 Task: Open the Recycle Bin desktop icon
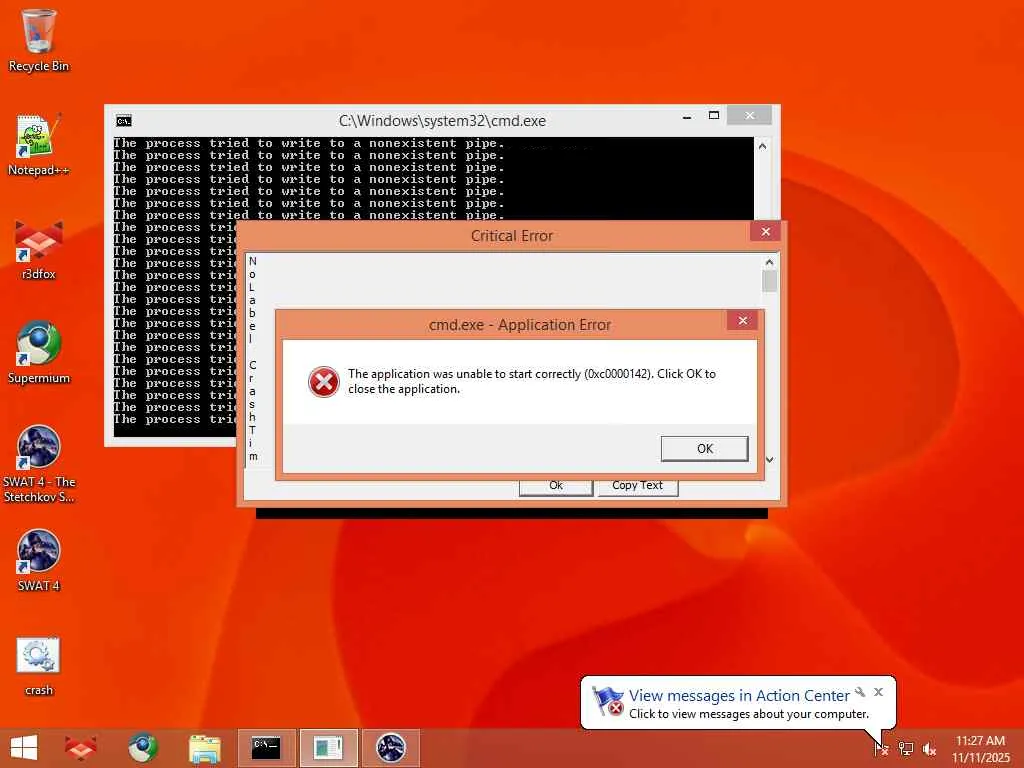(39, 40)
